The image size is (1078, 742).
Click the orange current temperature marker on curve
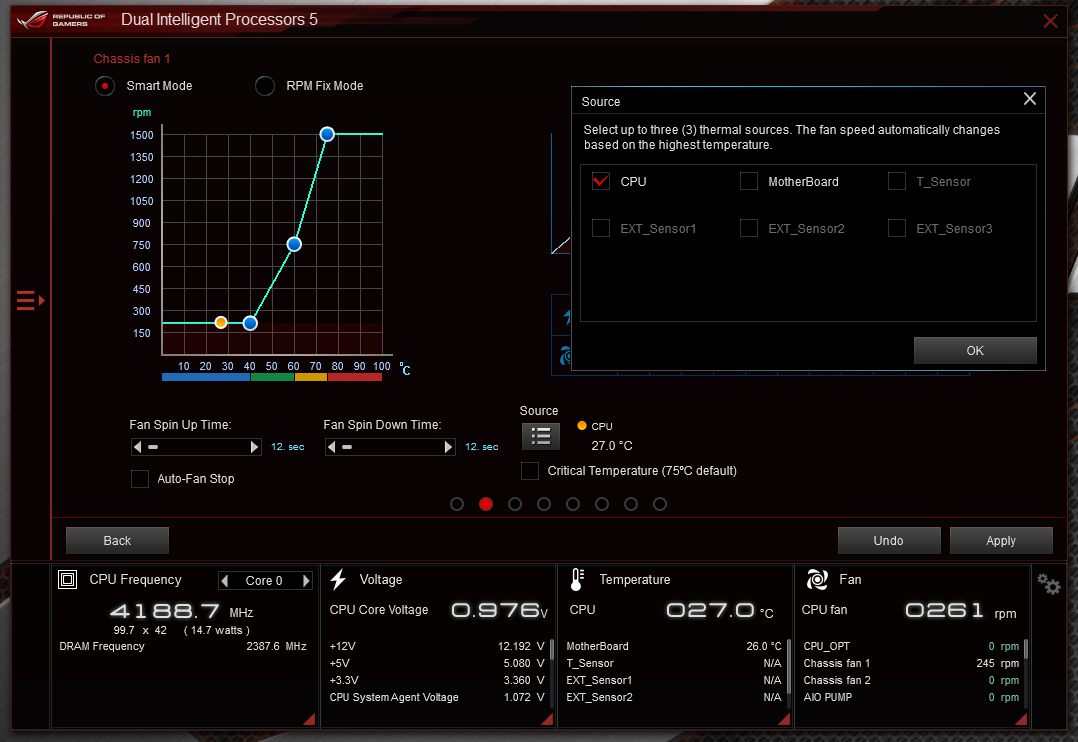(x=221, y=323)
